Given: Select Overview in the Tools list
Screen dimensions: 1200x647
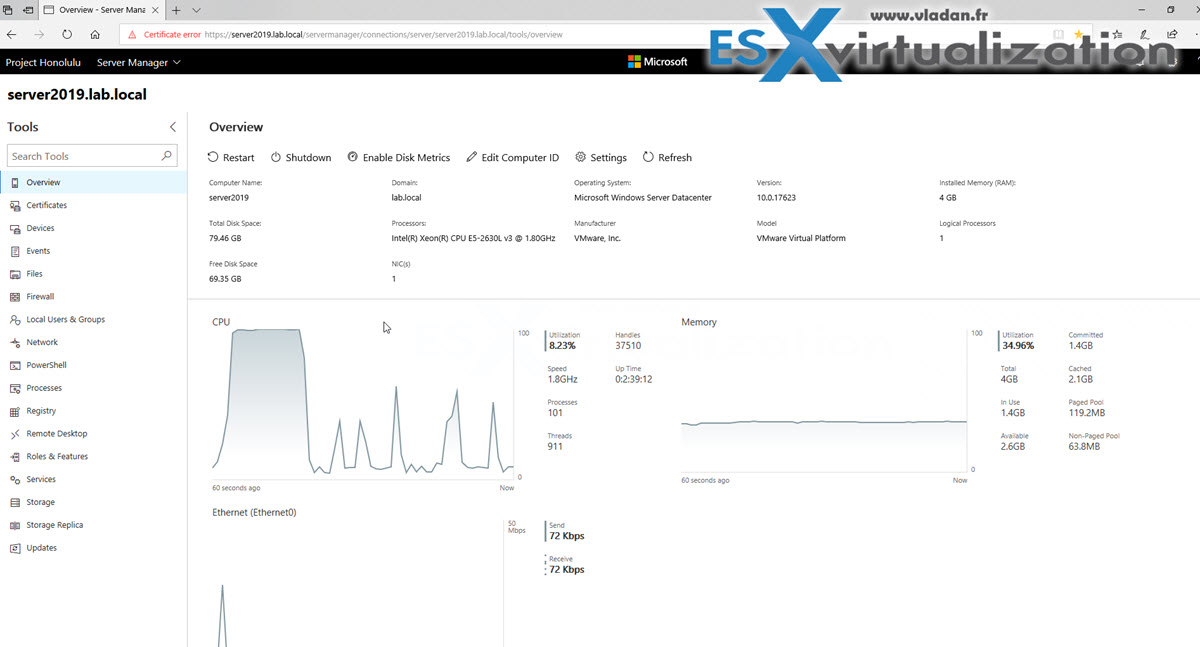Looking at the screenshot, I should [93, 183].
